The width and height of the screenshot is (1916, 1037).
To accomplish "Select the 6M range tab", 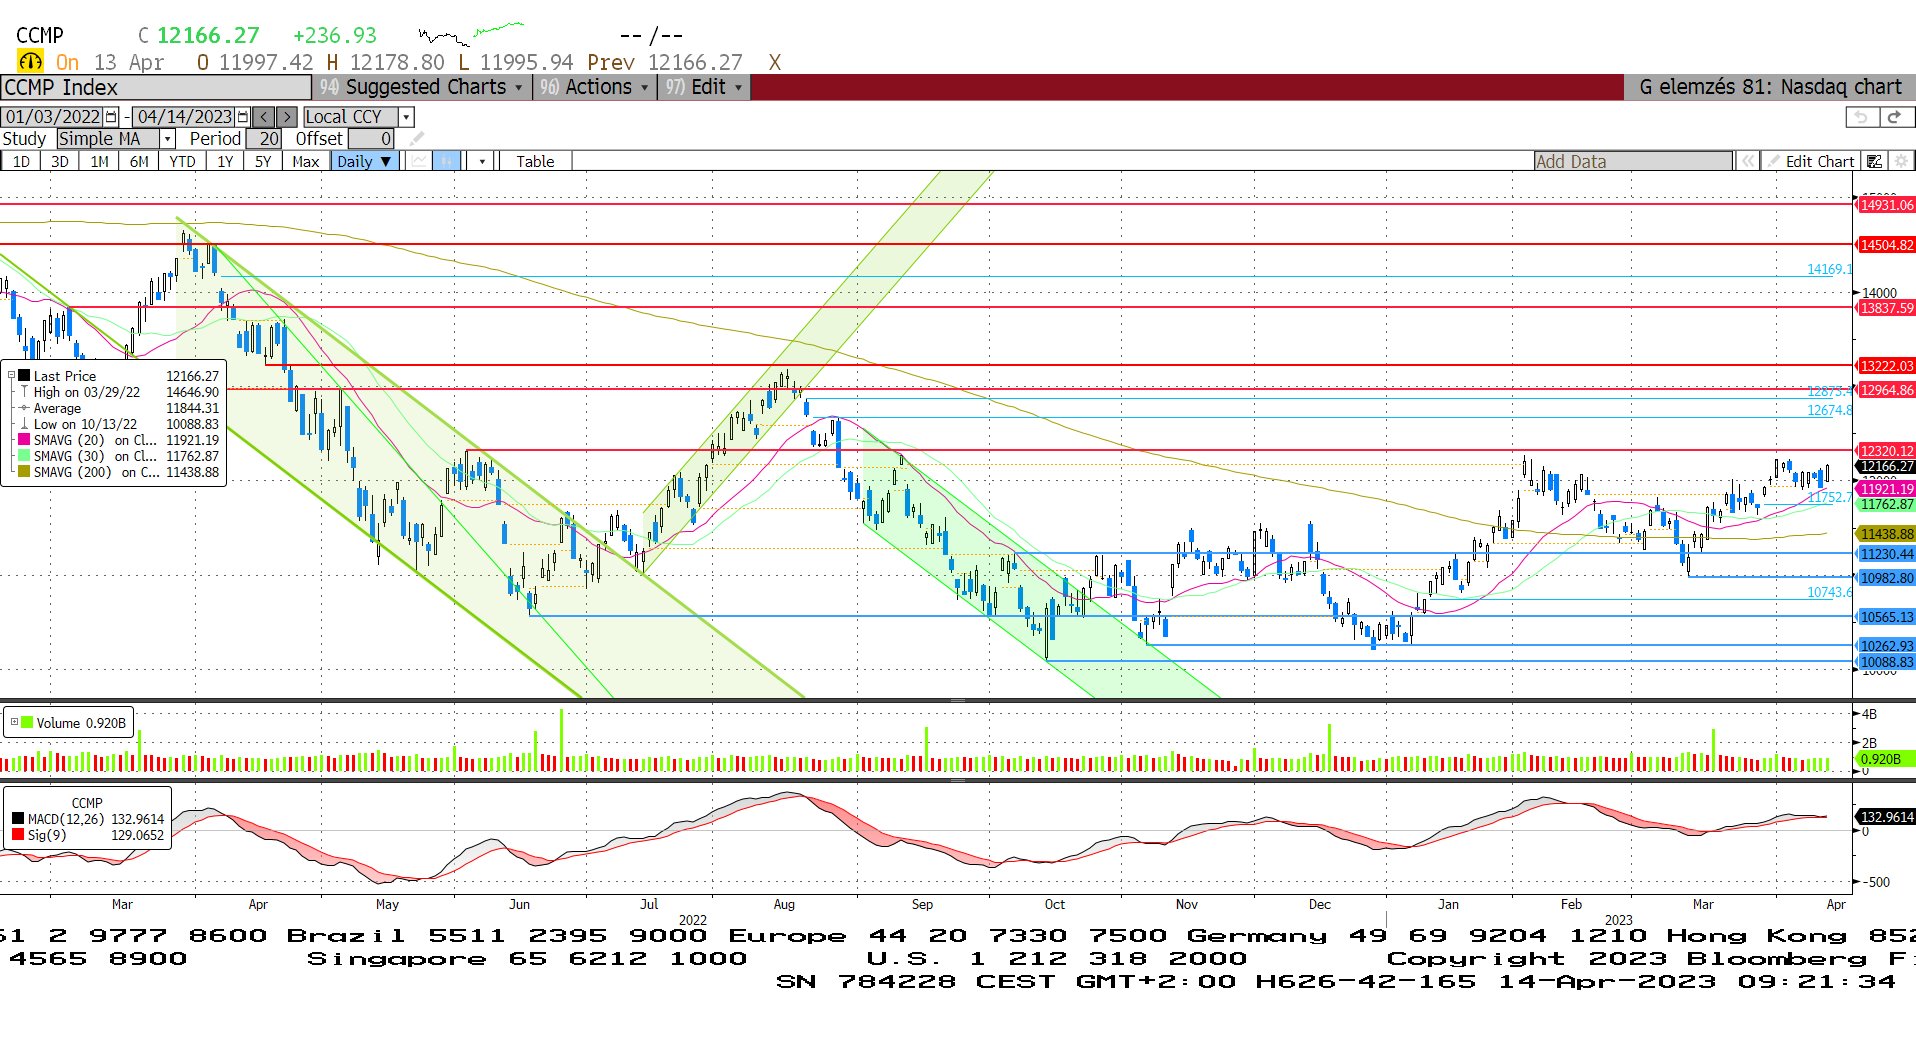I will [139, 161].
